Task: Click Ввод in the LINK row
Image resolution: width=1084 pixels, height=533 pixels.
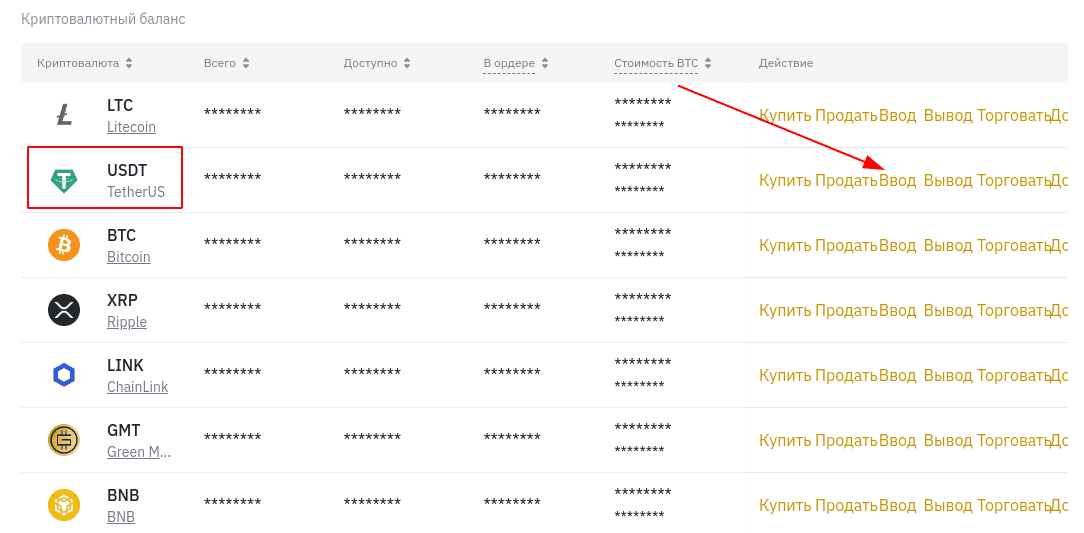Action: pos(897,375)
